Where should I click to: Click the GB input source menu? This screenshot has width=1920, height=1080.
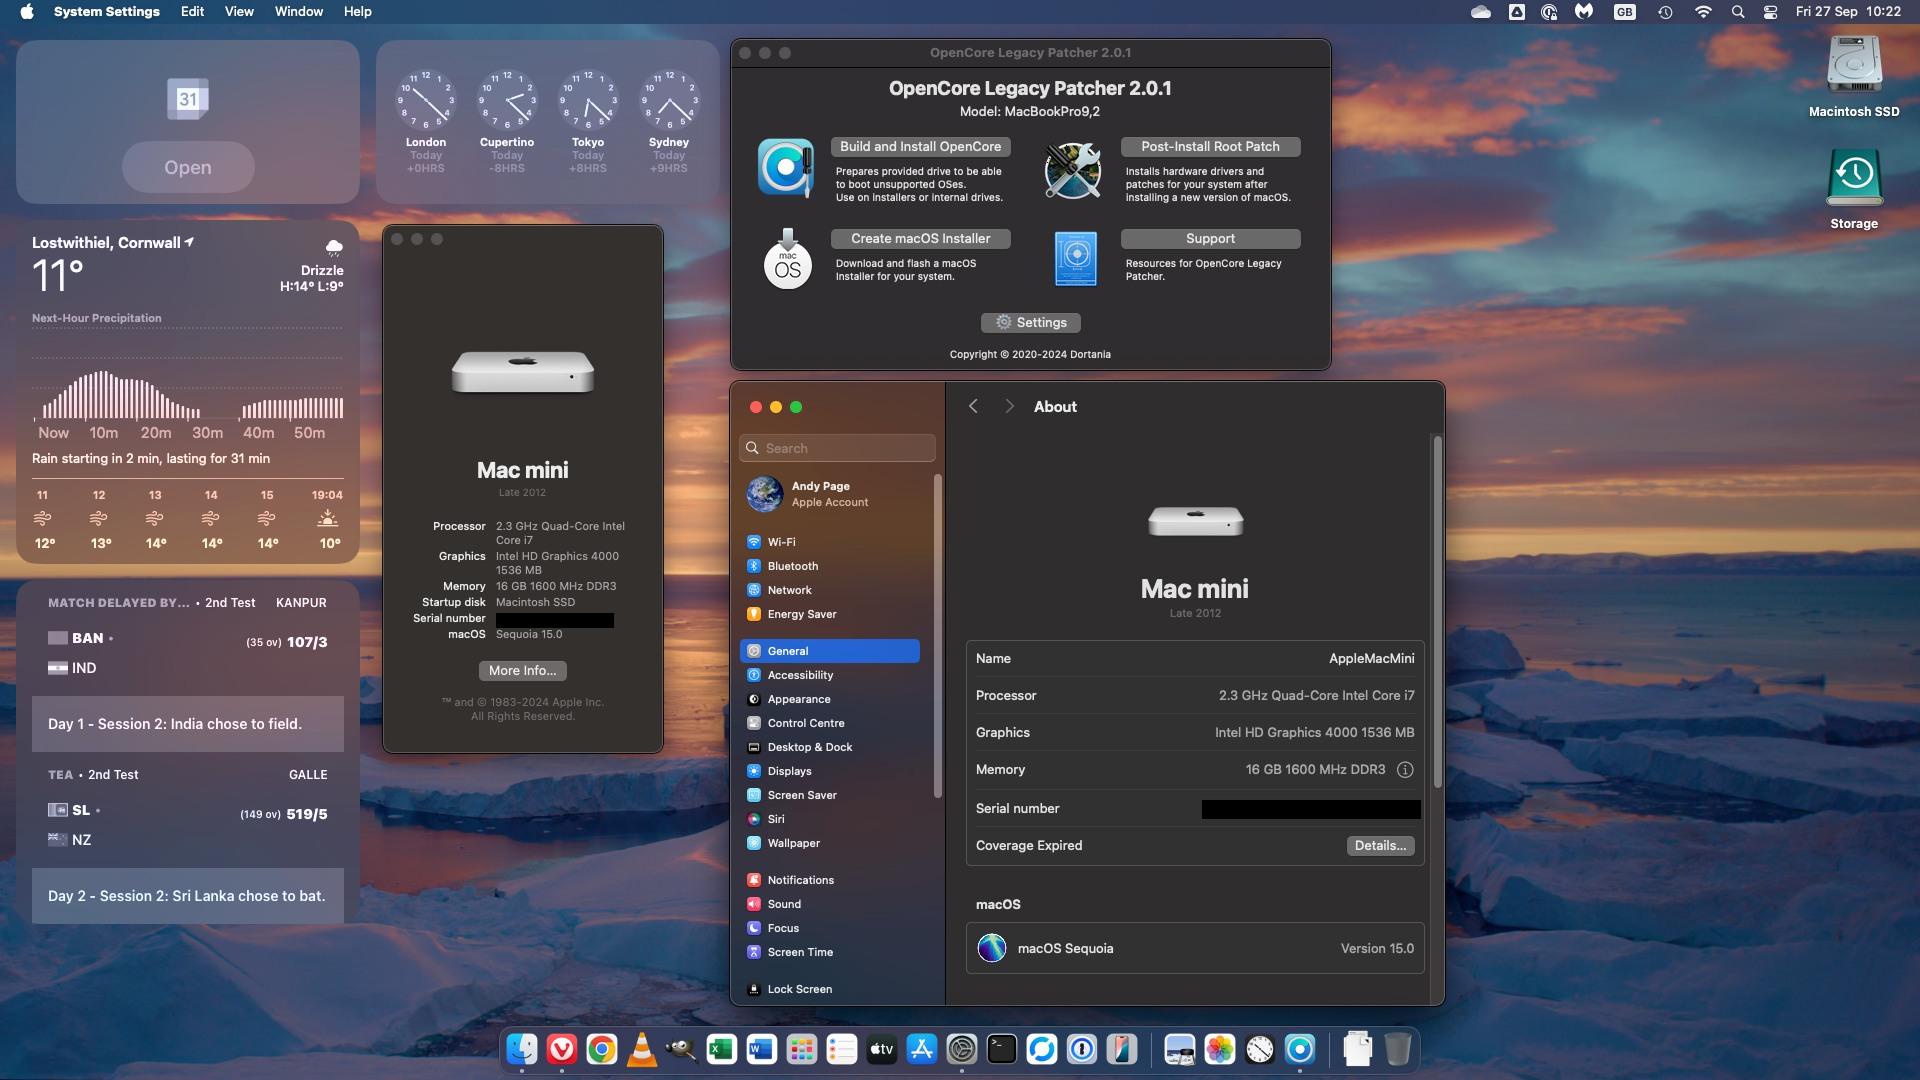tap(1625, 12)
